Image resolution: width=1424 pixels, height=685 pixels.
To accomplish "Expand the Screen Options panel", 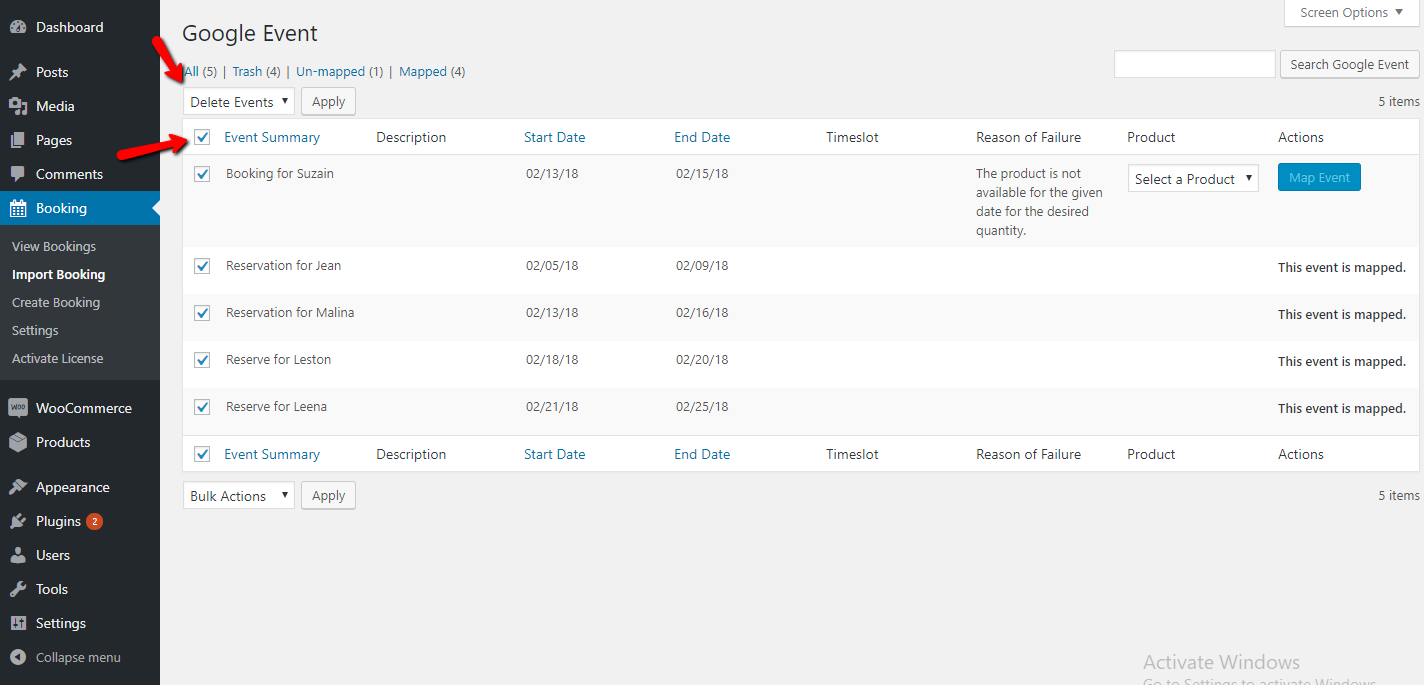I will coord(1351,13).
